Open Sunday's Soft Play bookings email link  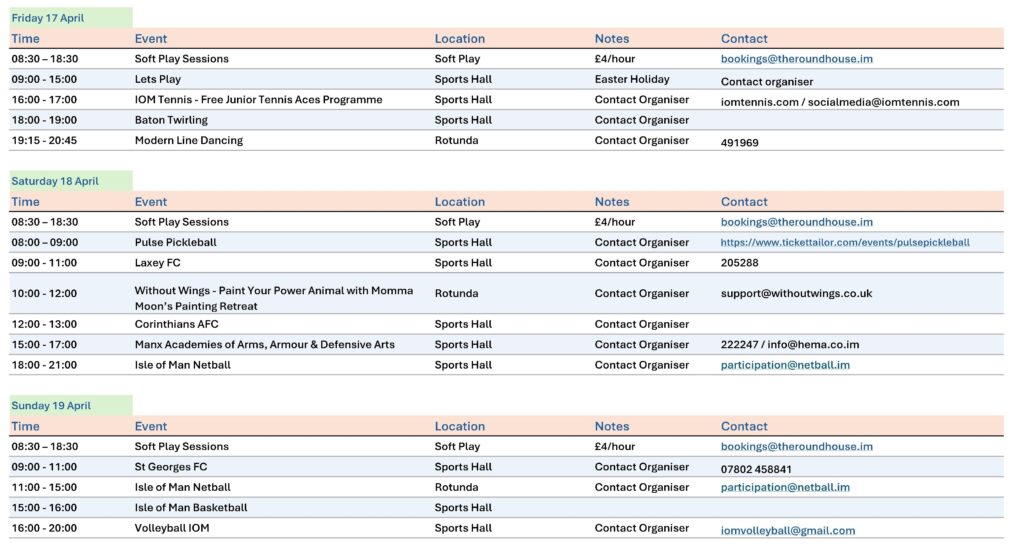[796, 447]
